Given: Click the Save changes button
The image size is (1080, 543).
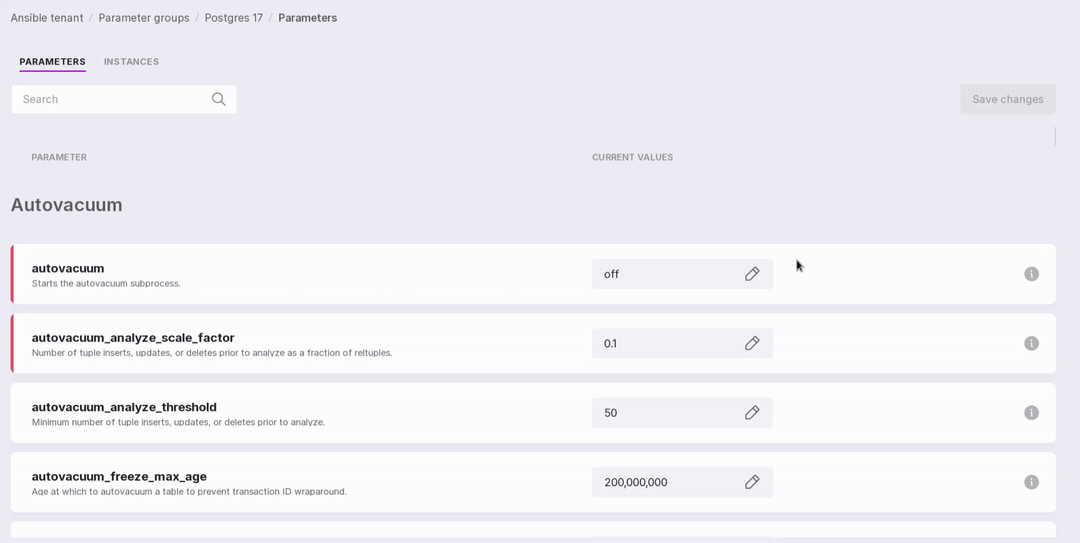Looking at the screenshot, I should [x=1007, y=99].
